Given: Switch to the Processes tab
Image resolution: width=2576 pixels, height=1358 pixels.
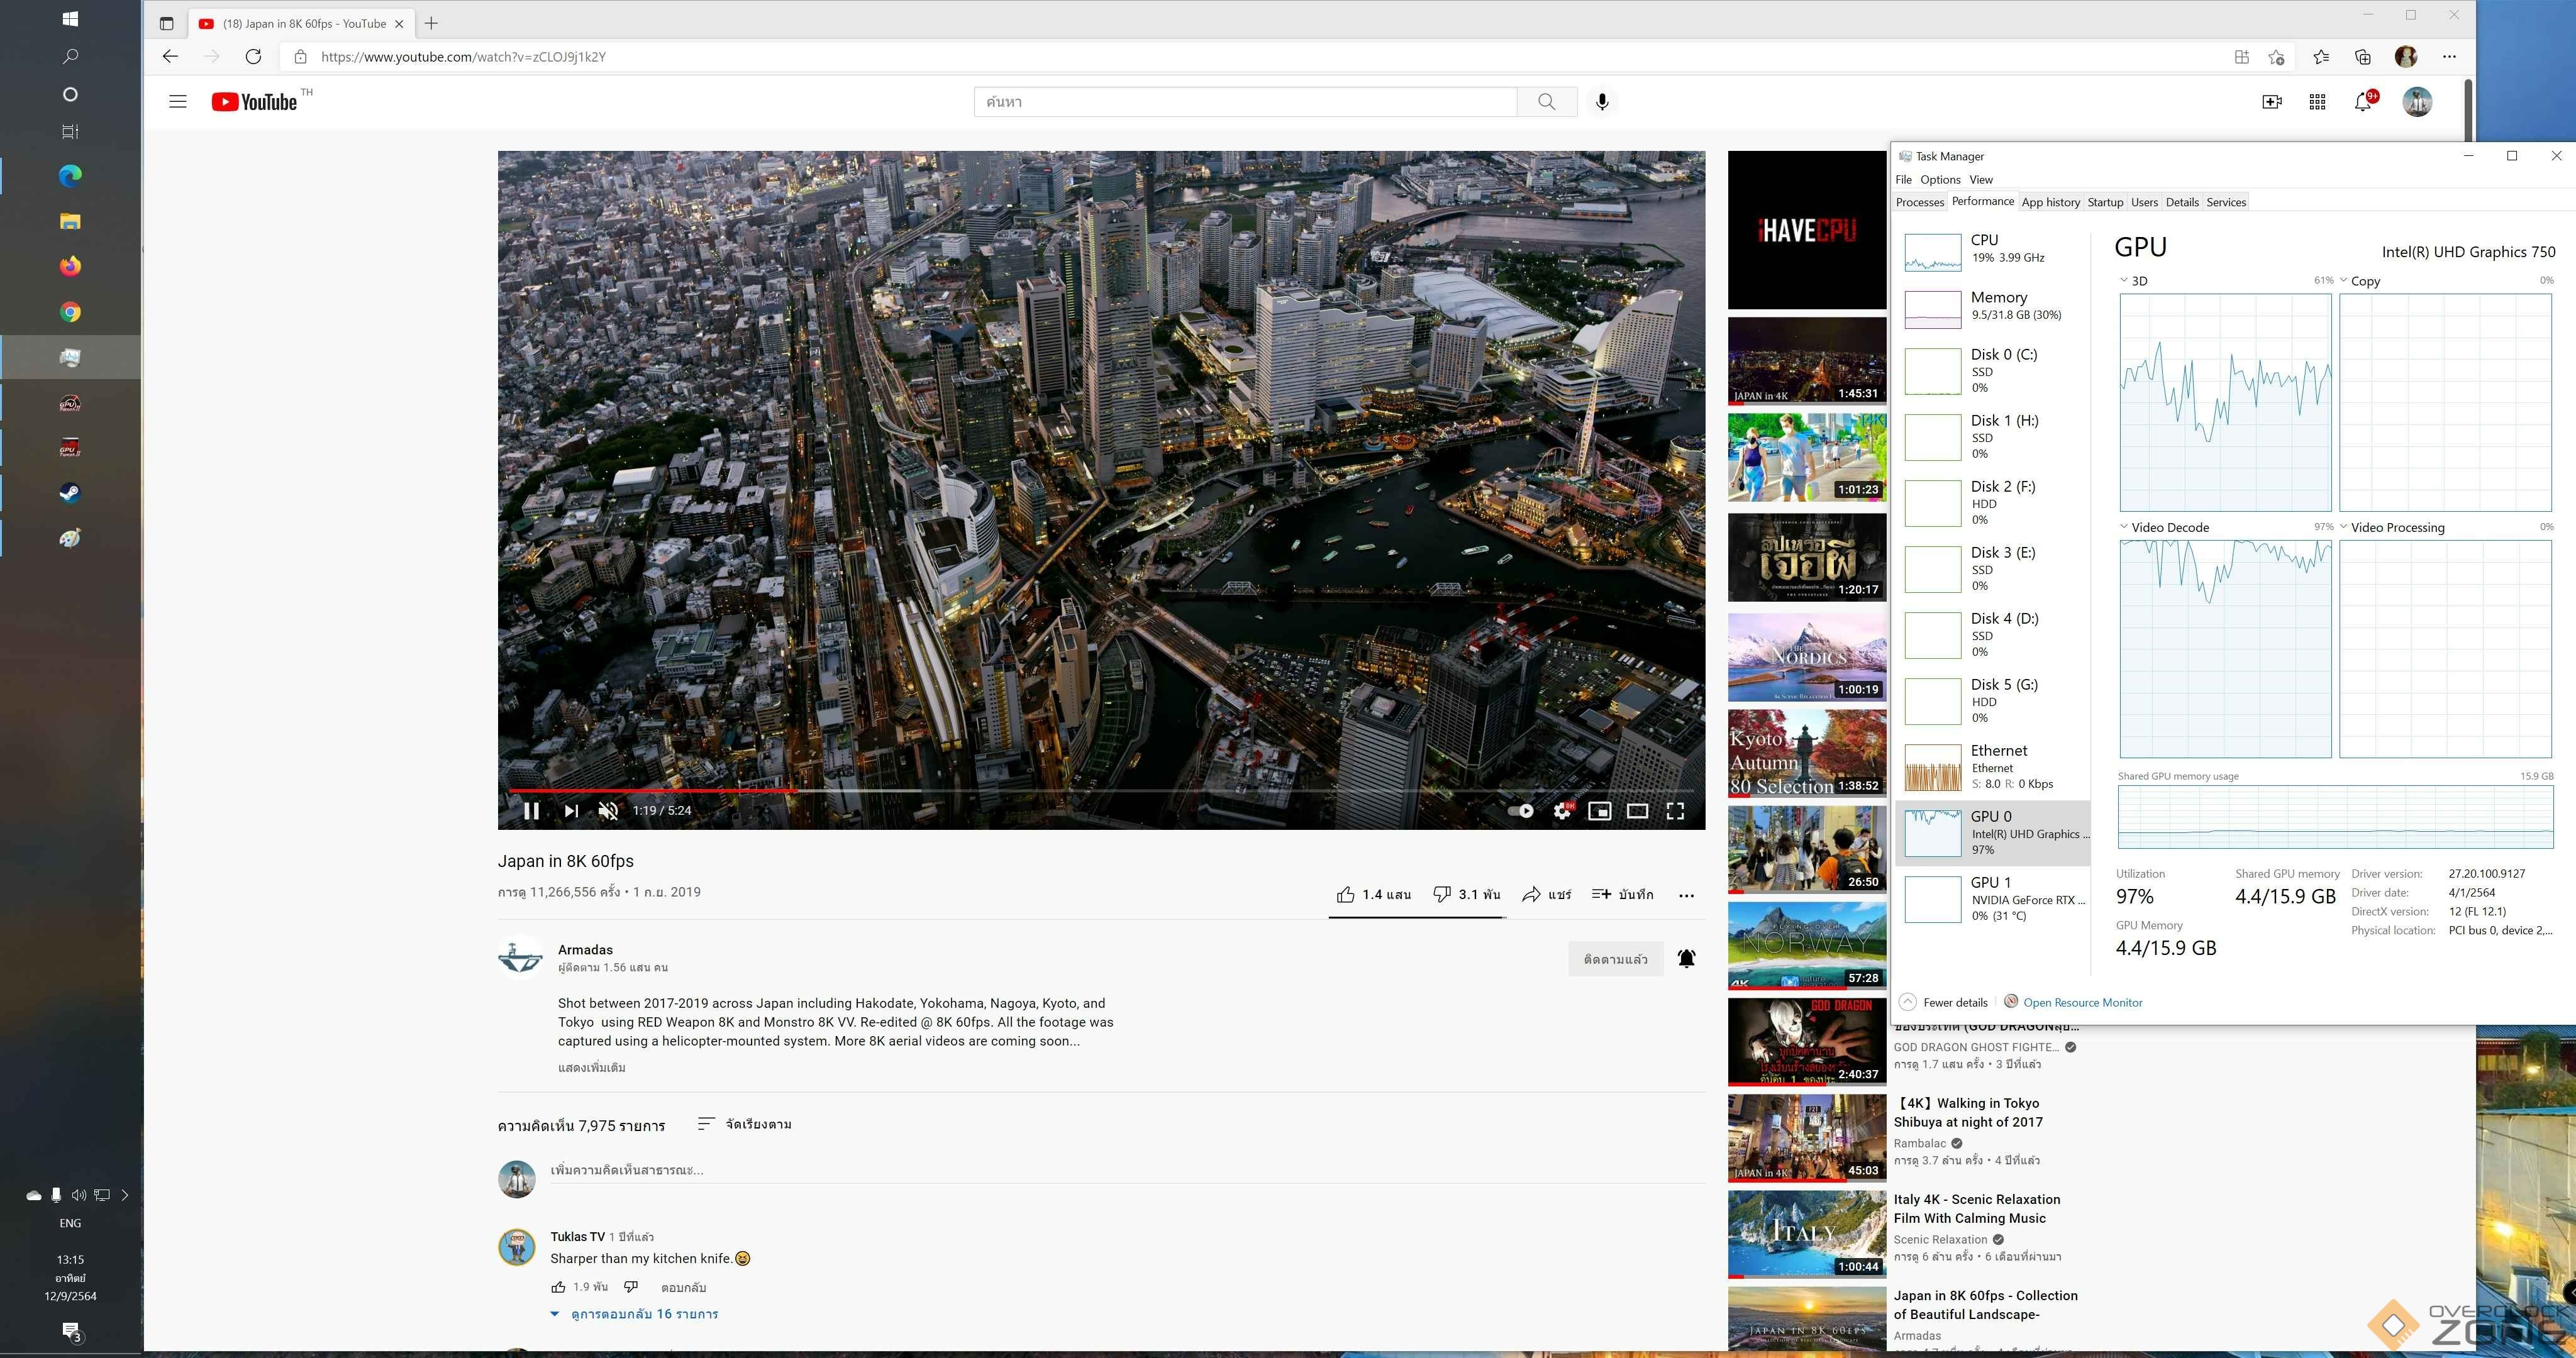Looking at the screenshot, I should tap(1919, 202).
